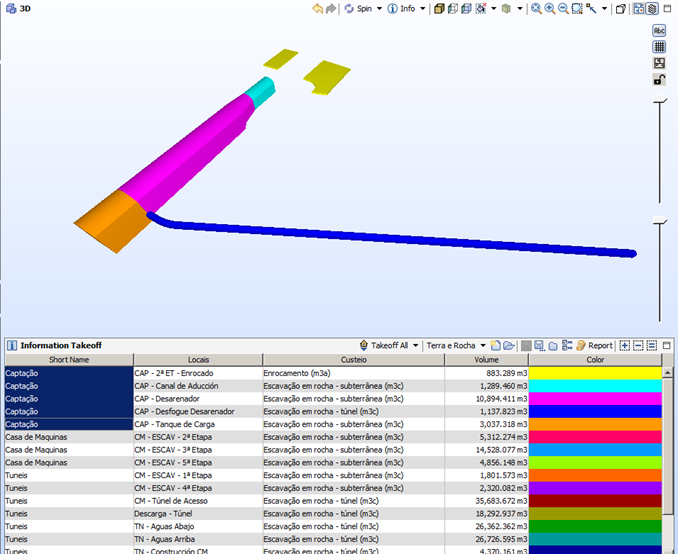Click the magenta color swatch for CAP - Desarenador
Image resolution: width=678 pixels, height=554 pixels.
(595, 399)
